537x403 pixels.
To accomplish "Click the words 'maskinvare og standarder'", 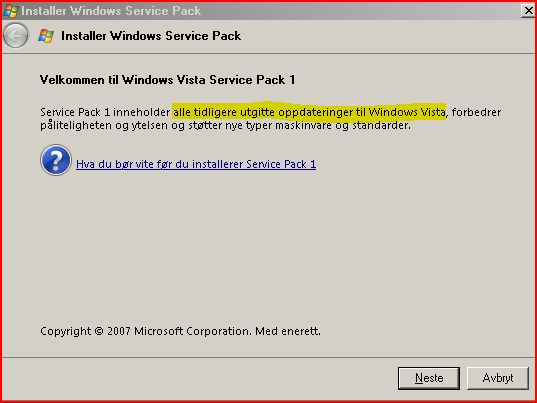I will pos(342,125).
